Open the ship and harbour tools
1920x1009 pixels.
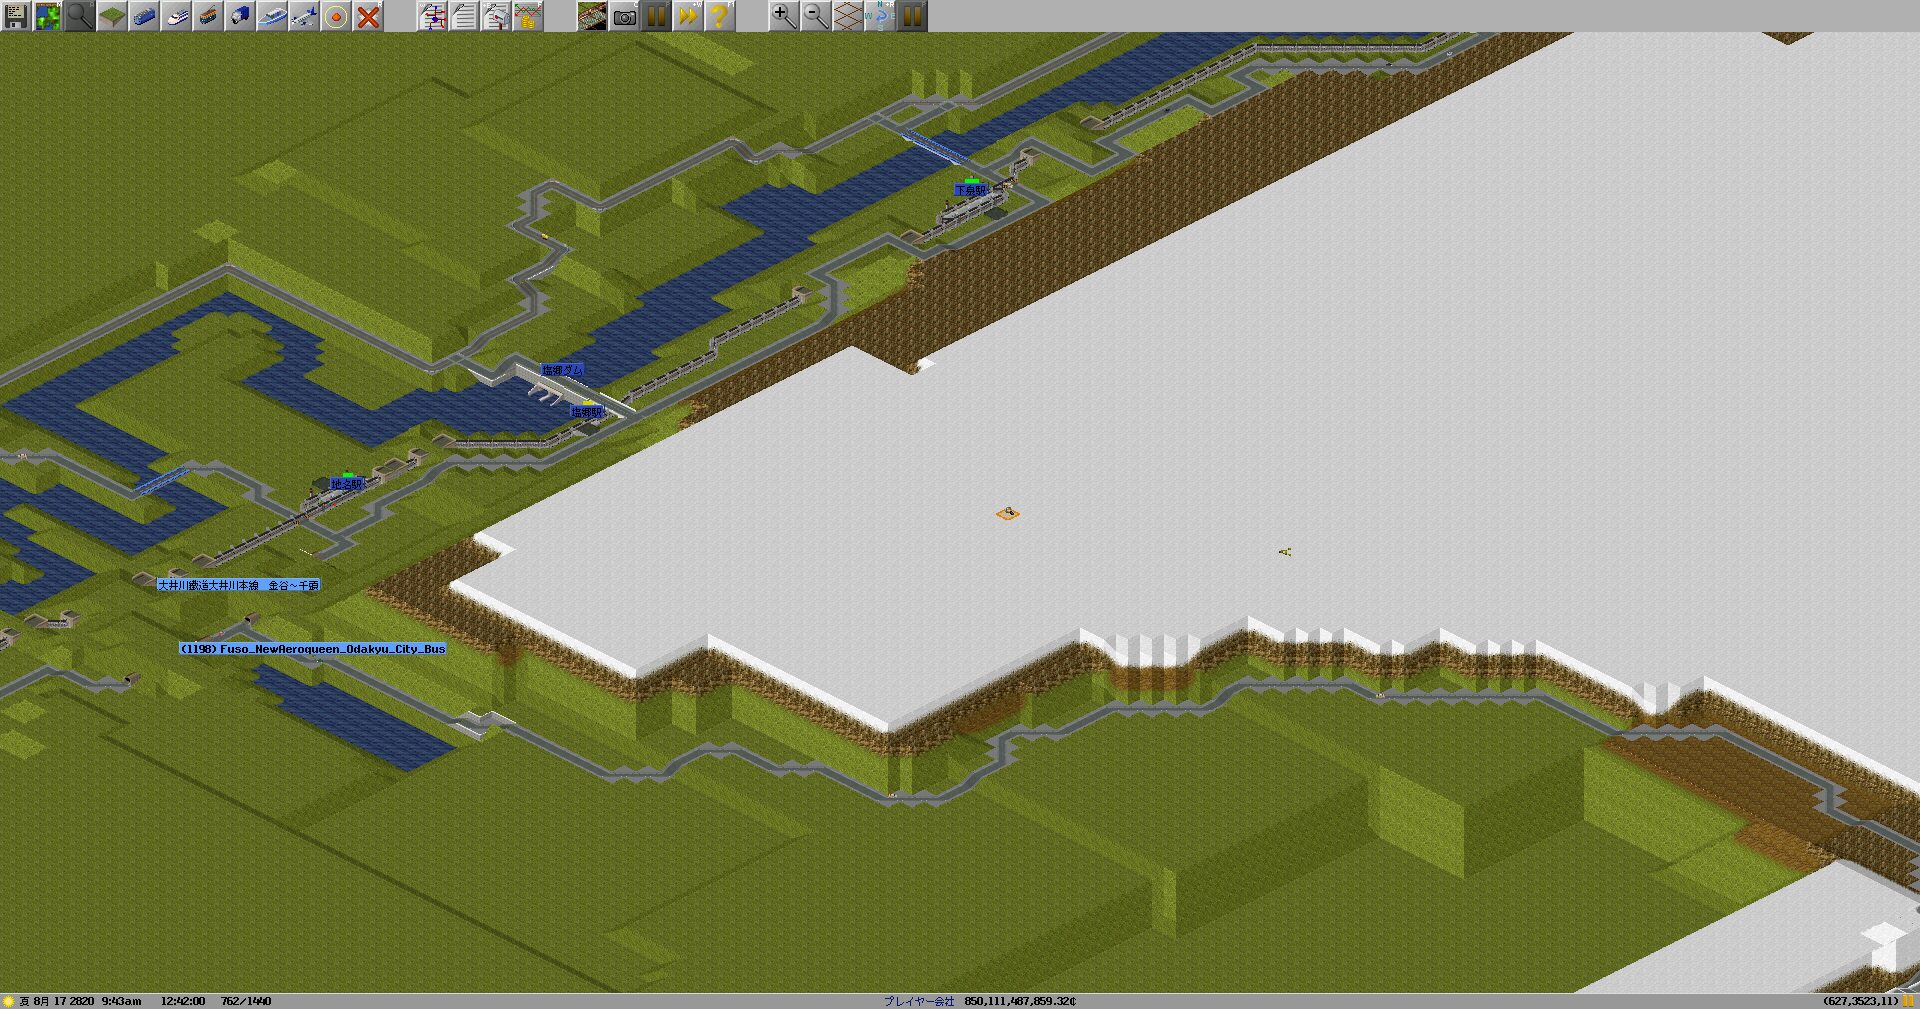[272, 16]
